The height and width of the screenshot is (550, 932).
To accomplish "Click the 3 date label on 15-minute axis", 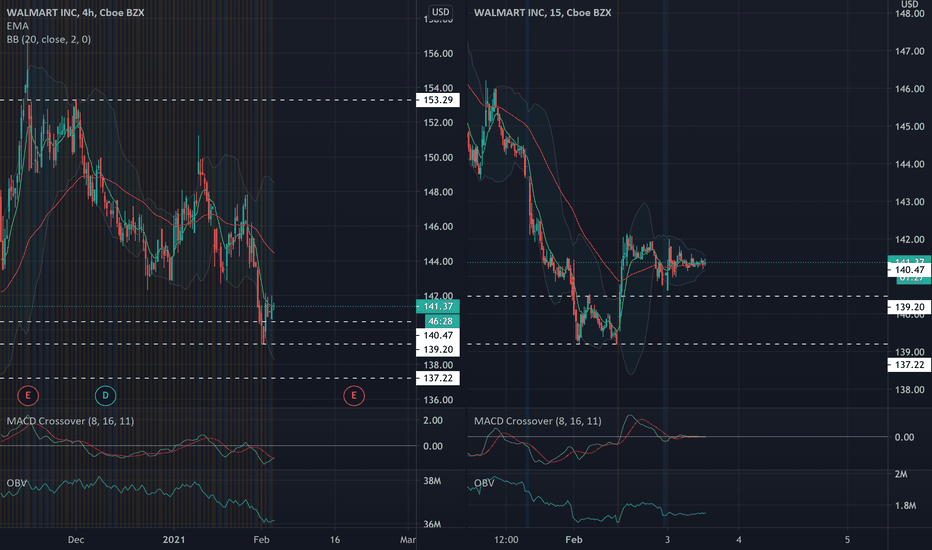I will (667, 540).
